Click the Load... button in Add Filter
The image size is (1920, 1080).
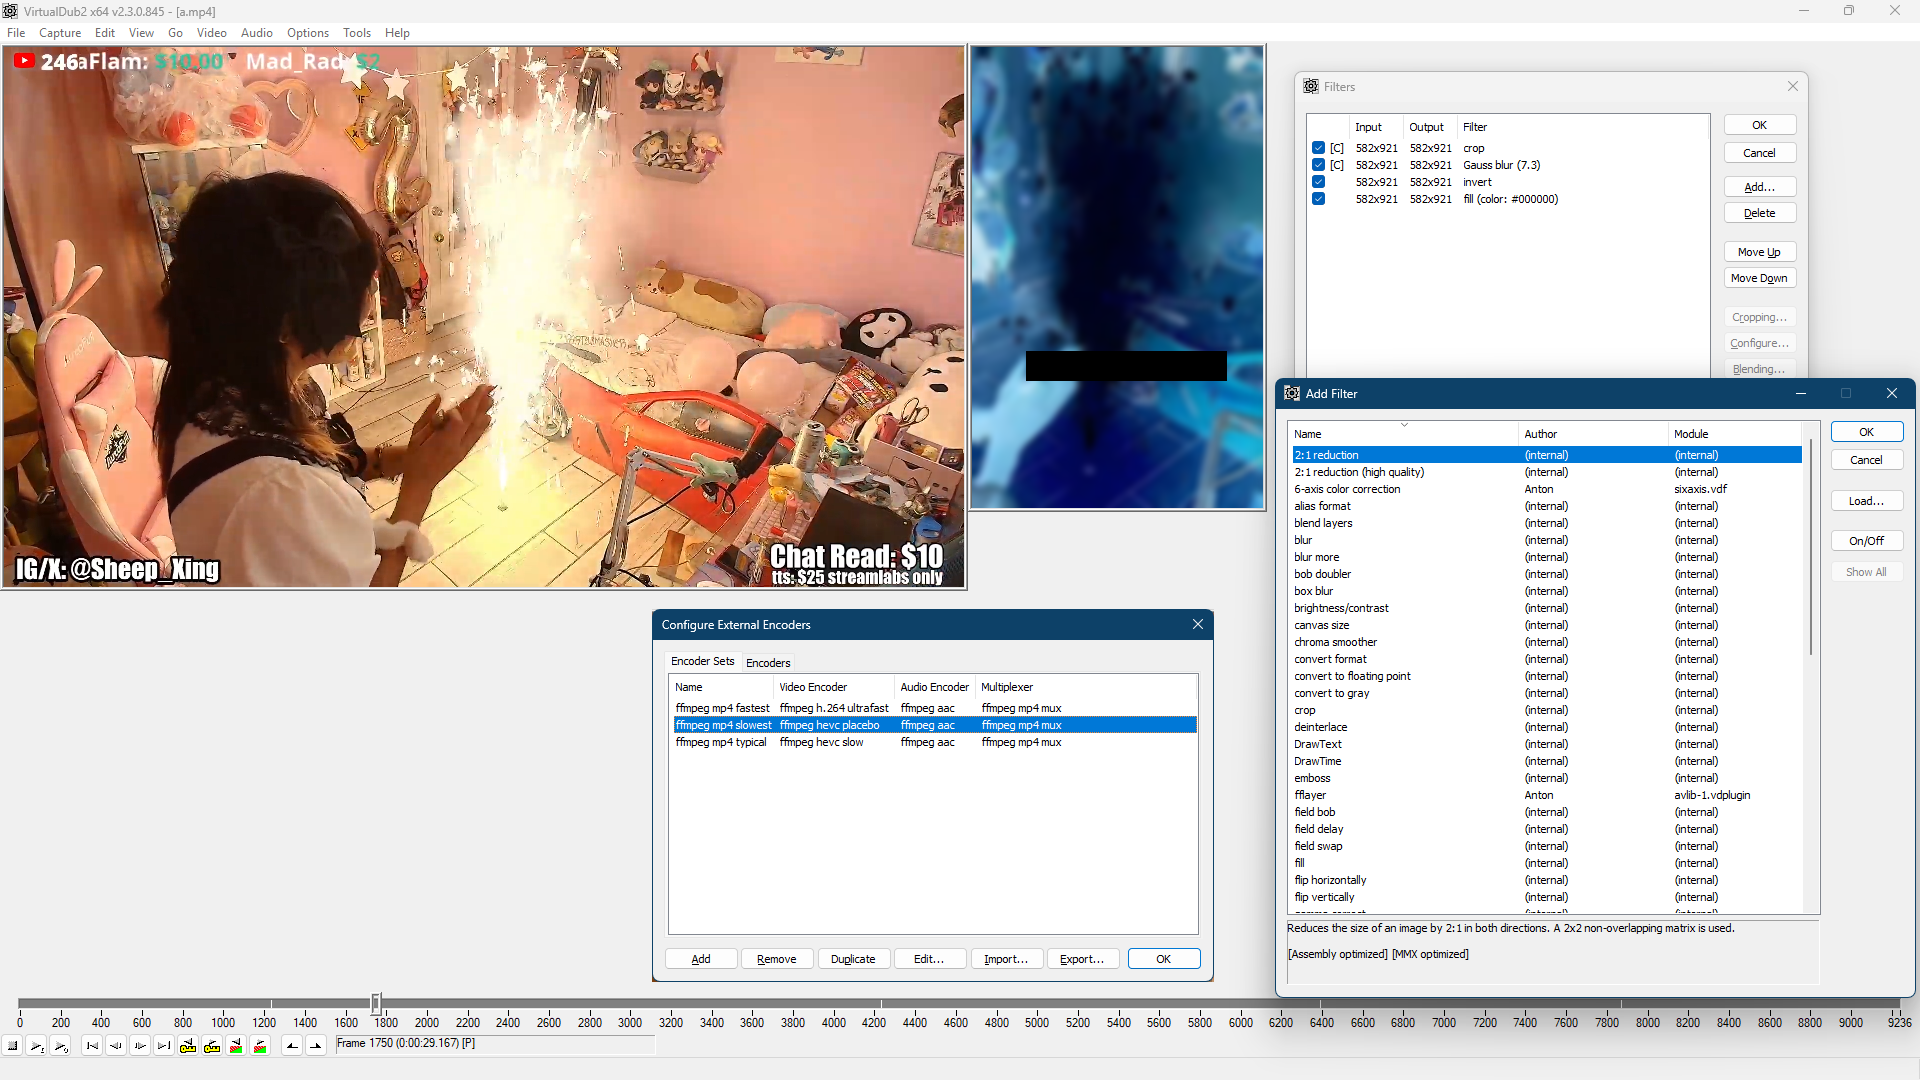coord(1866,501)
